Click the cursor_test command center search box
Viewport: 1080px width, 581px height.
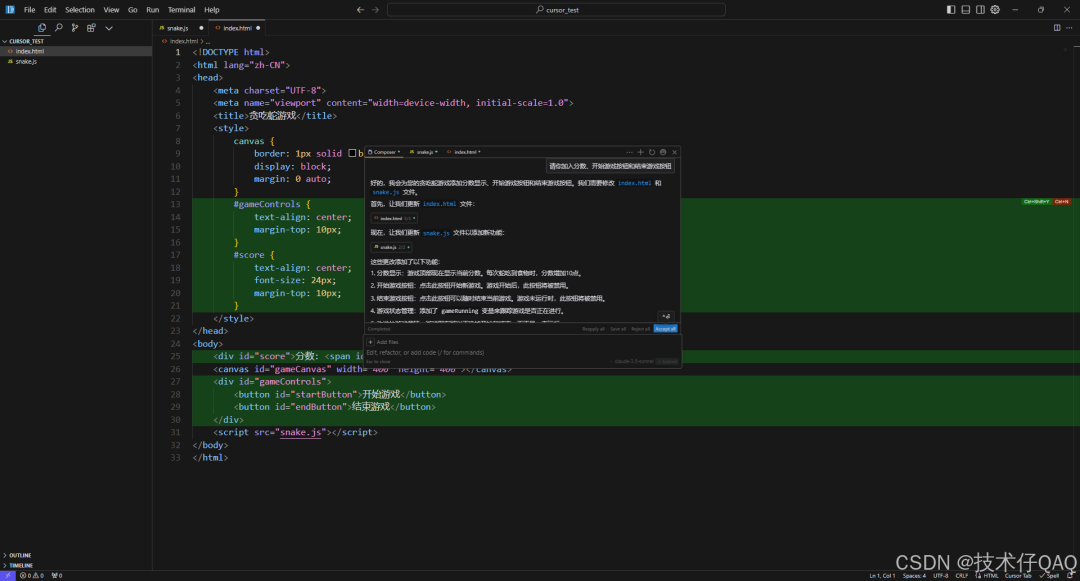point(557,10)
